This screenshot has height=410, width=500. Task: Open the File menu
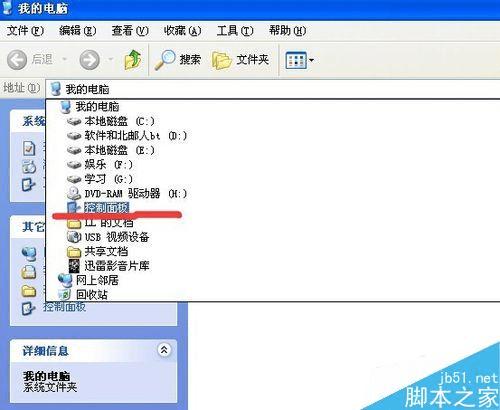[x=25, y=31]
